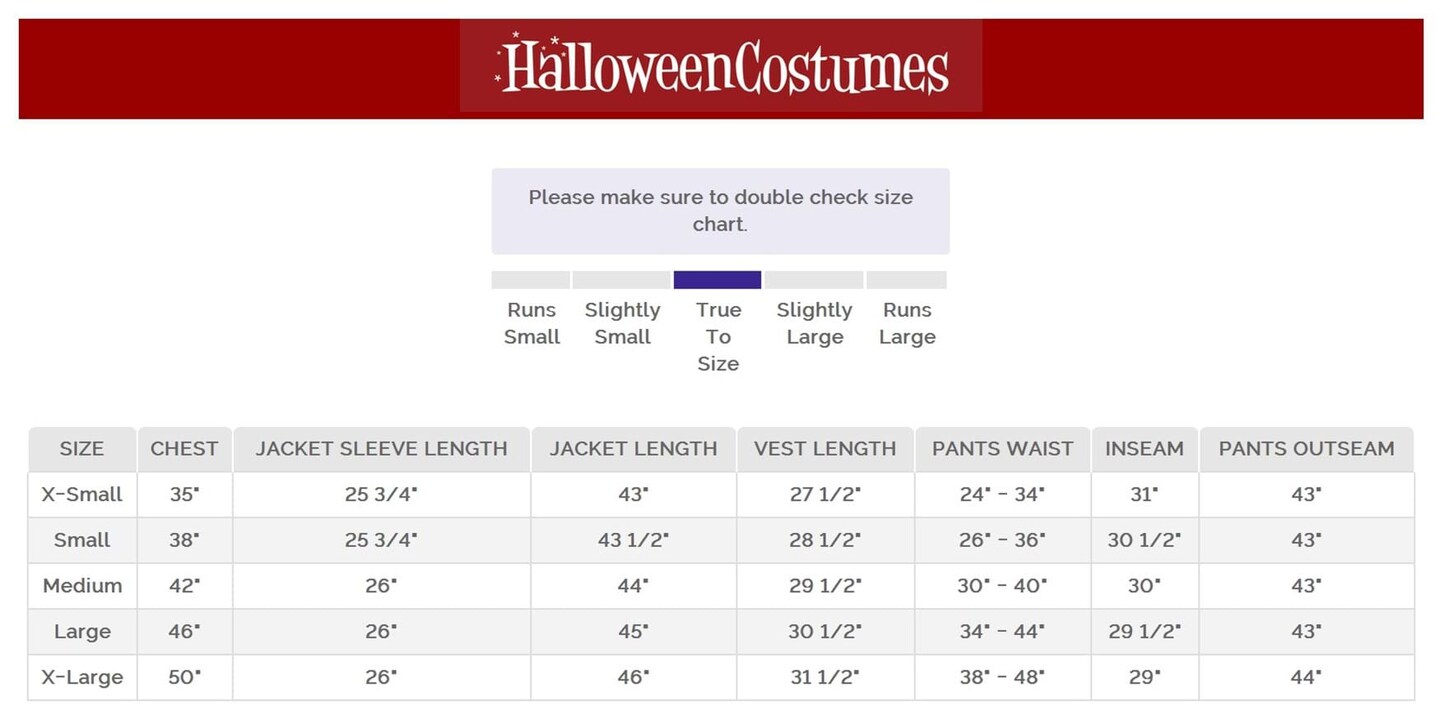Click the Small pants waist 26" - 36" cell

click(1002, 540)
